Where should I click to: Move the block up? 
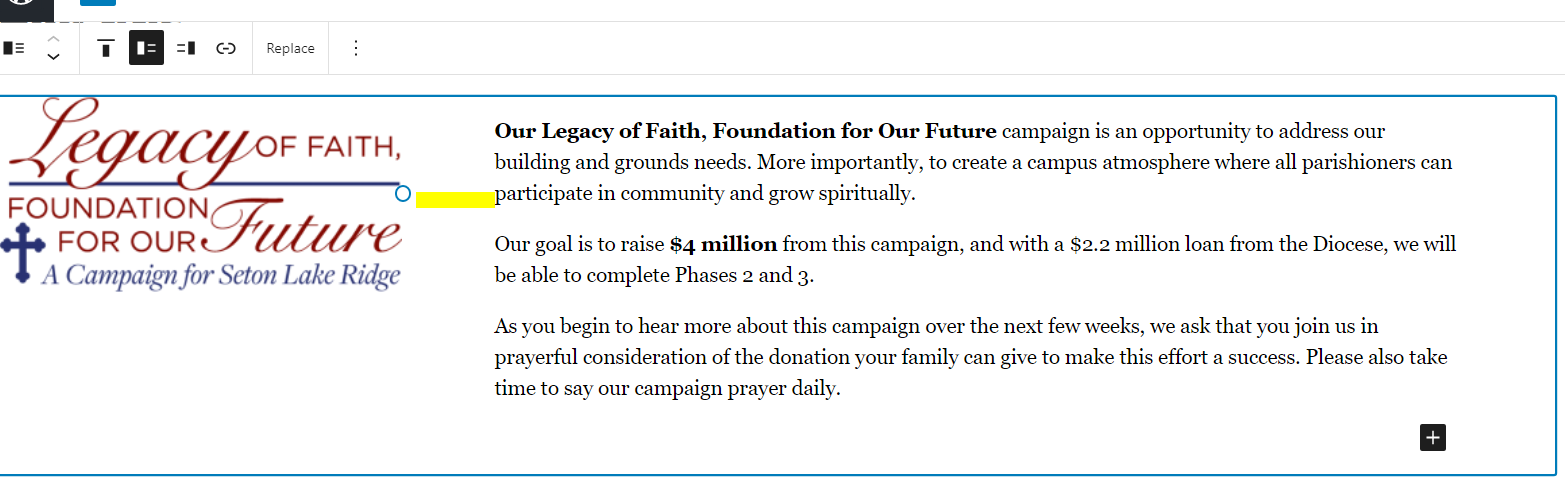[54, 39]
